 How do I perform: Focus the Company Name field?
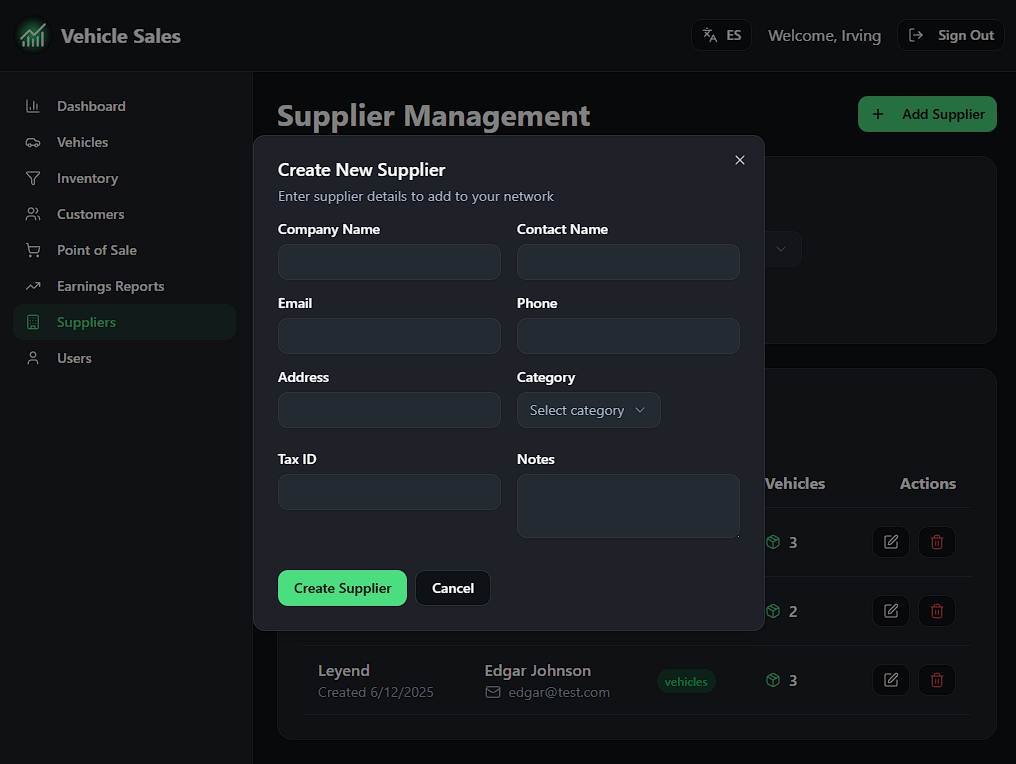(389, 262)
